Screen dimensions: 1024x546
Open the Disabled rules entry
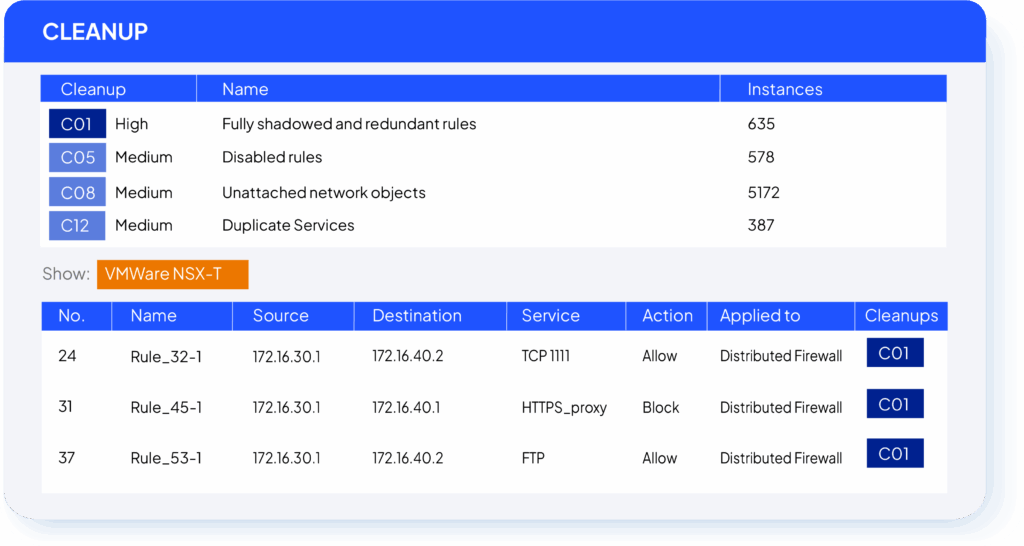pyautogui.click(x=272, y=157)
